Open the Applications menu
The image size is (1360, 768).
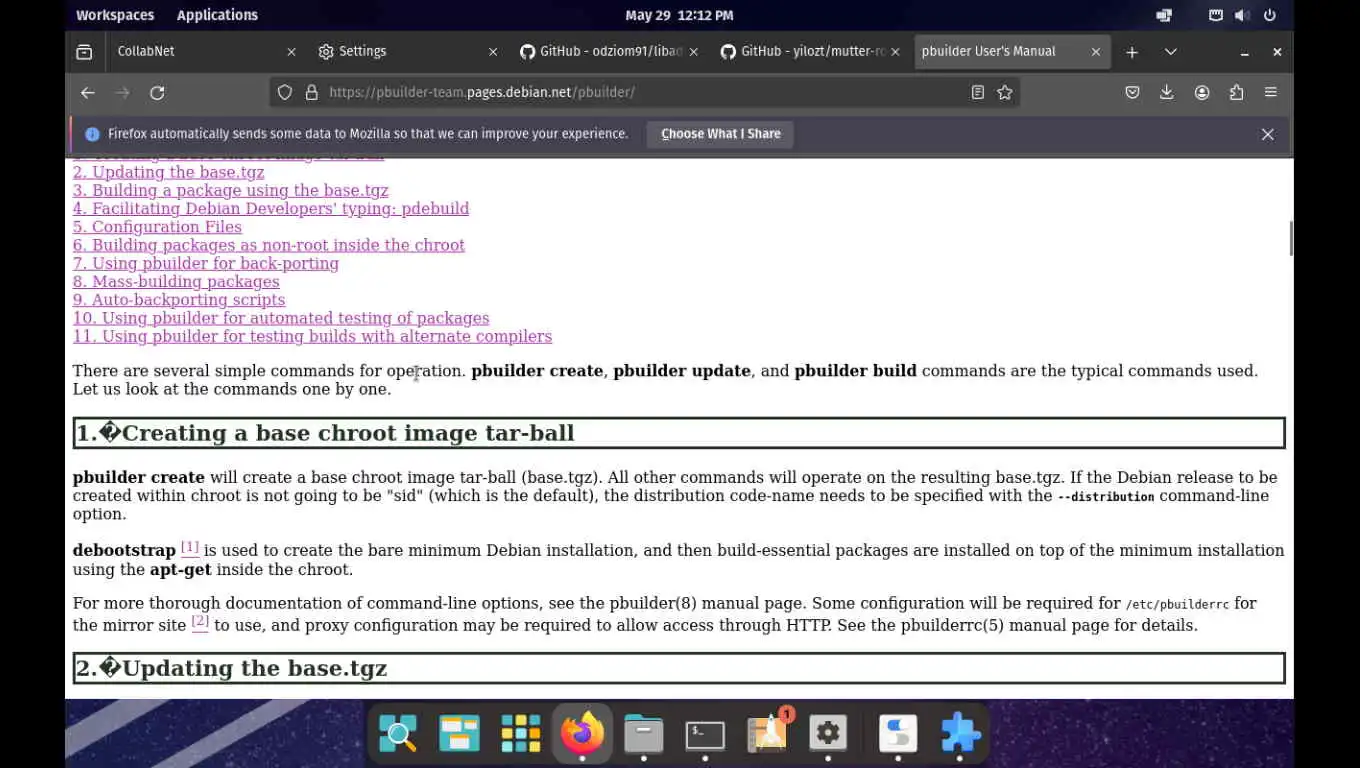[x=217, y=15]
